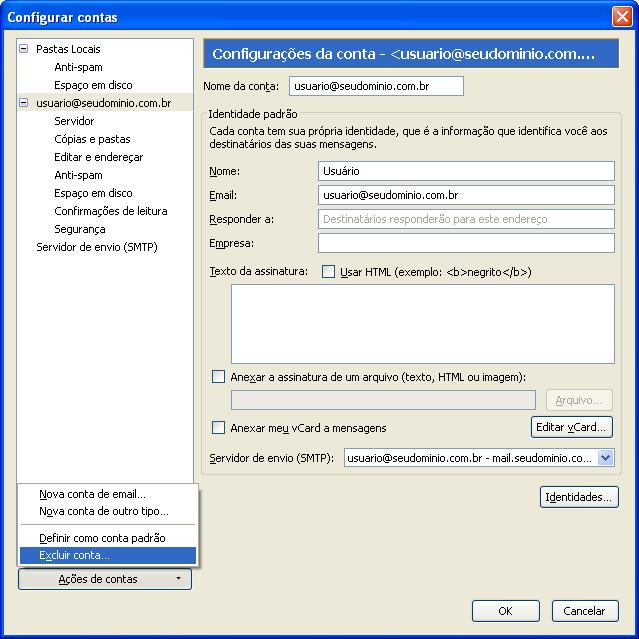639x639 pixels.
Task: Check Anexar a assinatura de um arquivo
Action: [219, 377]
